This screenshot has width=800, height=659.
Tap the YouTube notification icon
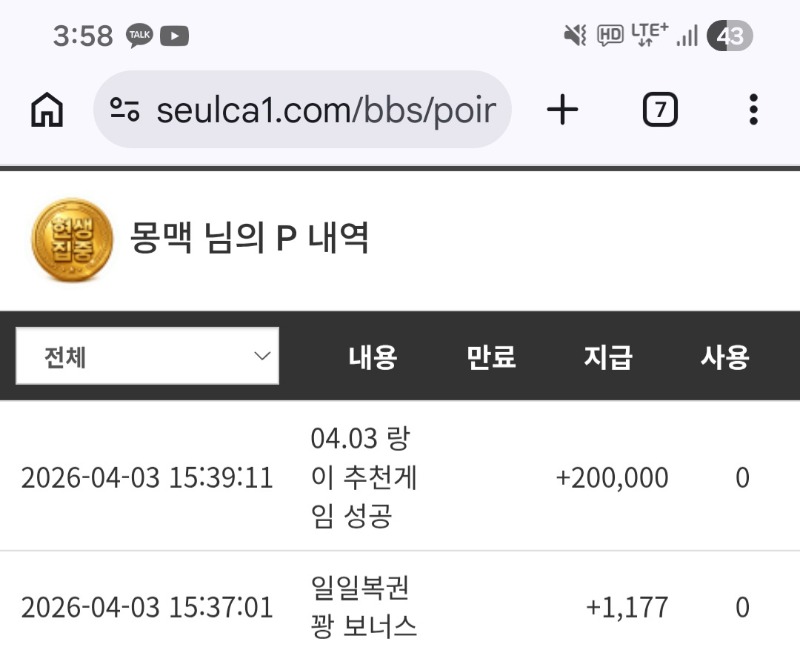[174, 37]
